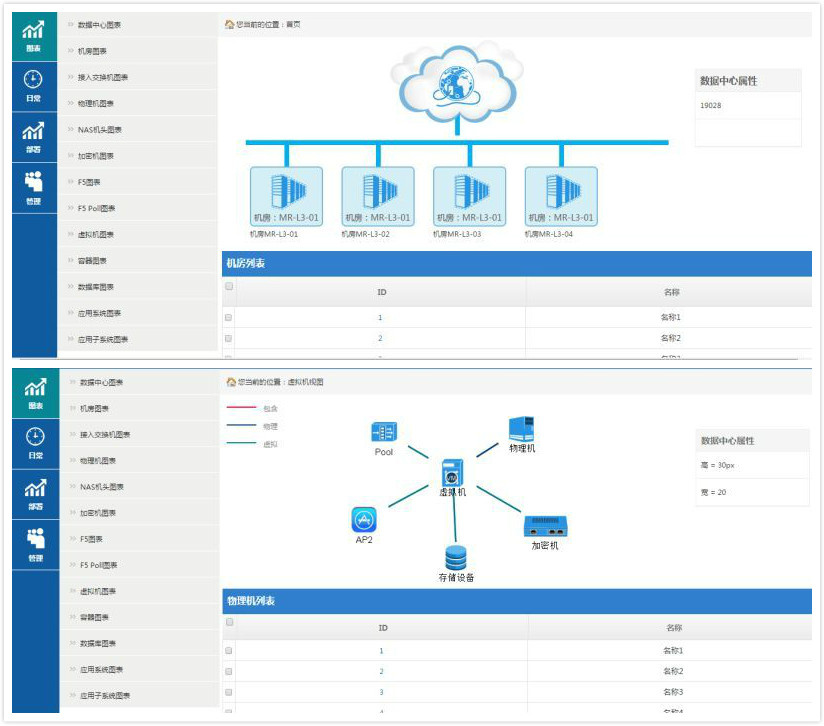The width and height of the screenshot is (824, 726).
Task: Open 图表 sidebar section on the 首页 page
Action: coord(34,36)
